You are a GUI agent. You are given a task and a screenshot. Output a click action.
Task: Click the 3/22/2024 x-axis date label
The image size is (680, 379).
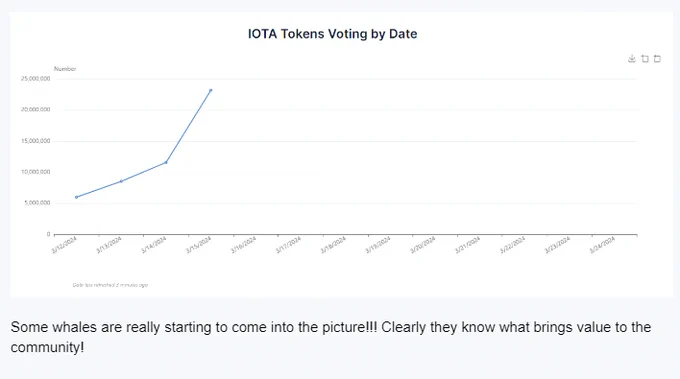coord(513,245)
